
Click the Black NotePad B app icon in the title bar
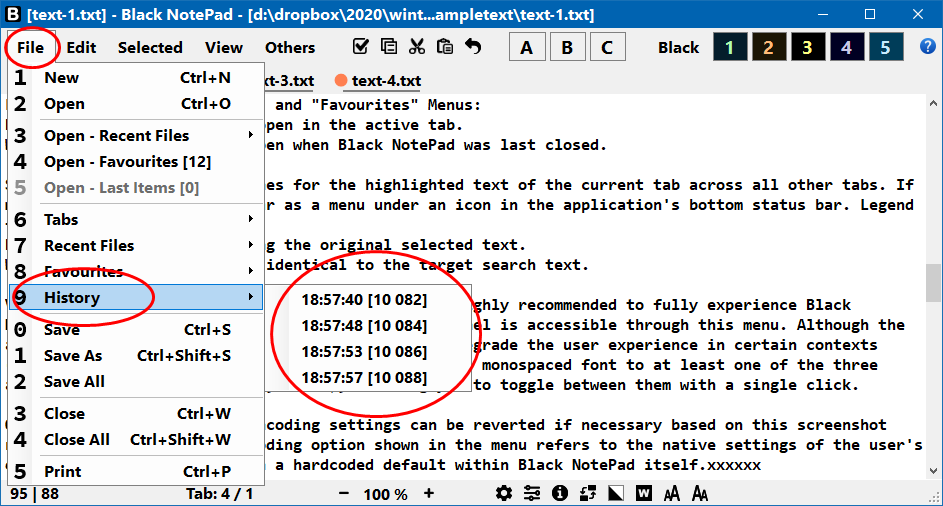coord(13,14)
